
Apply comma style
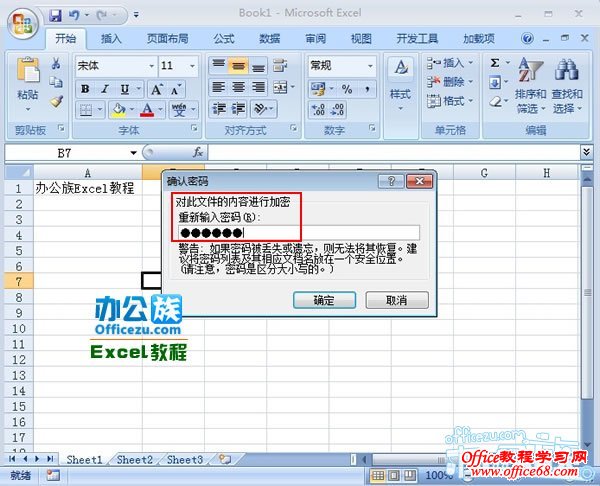point(367,89)
